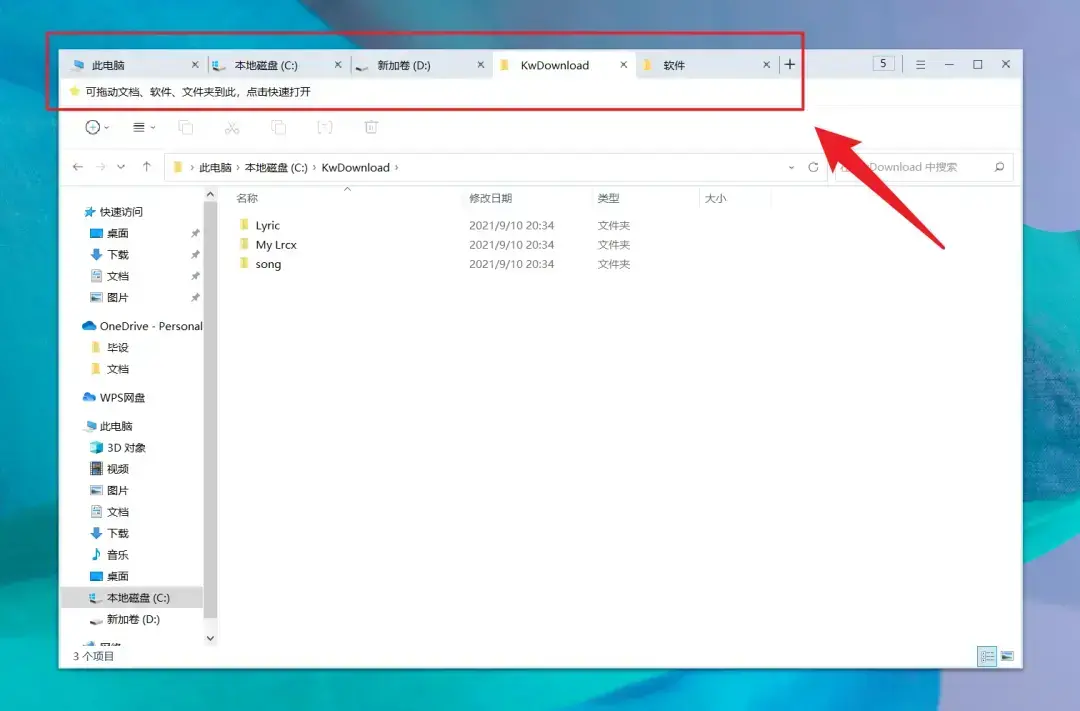Click the Cut scissors icon
1080x711 pixels.
click(232, 127)
